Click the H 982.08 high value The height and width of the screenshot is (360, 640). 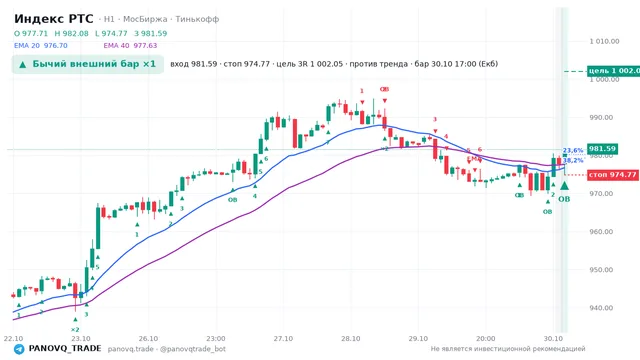(71, 33)
